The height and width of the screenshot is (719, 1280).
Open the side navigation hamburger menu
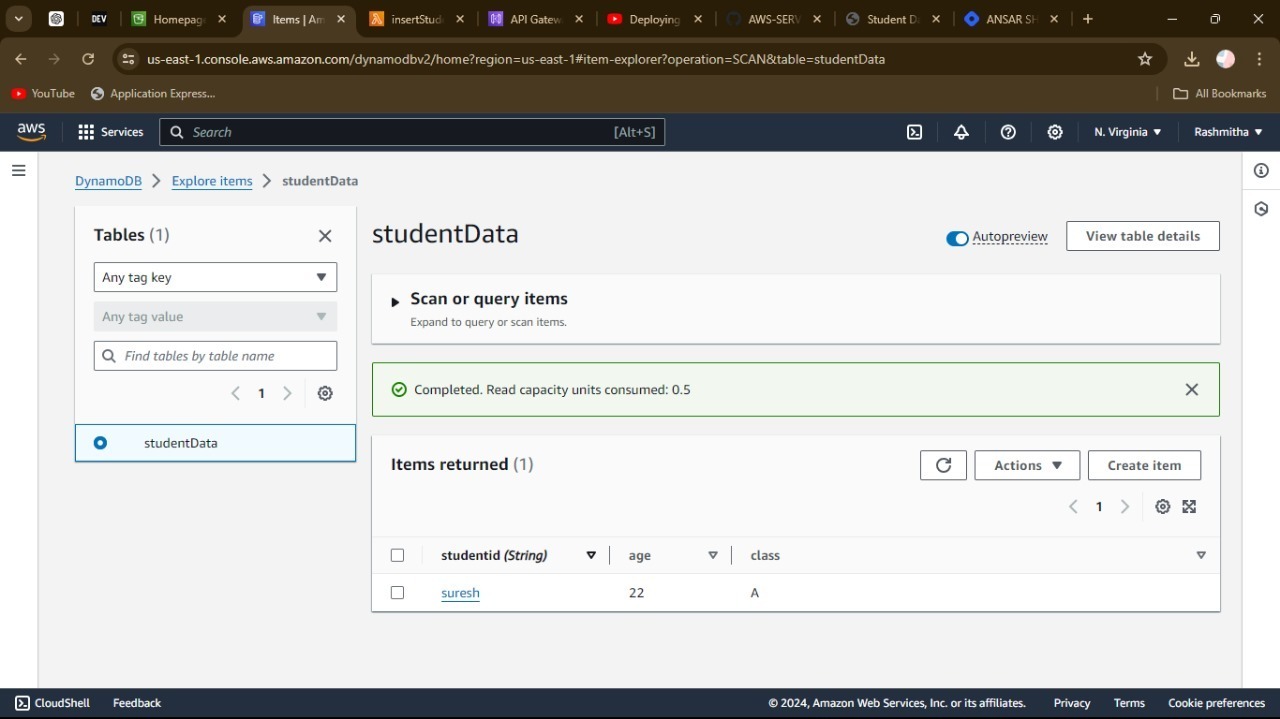(x=18, y=171)
